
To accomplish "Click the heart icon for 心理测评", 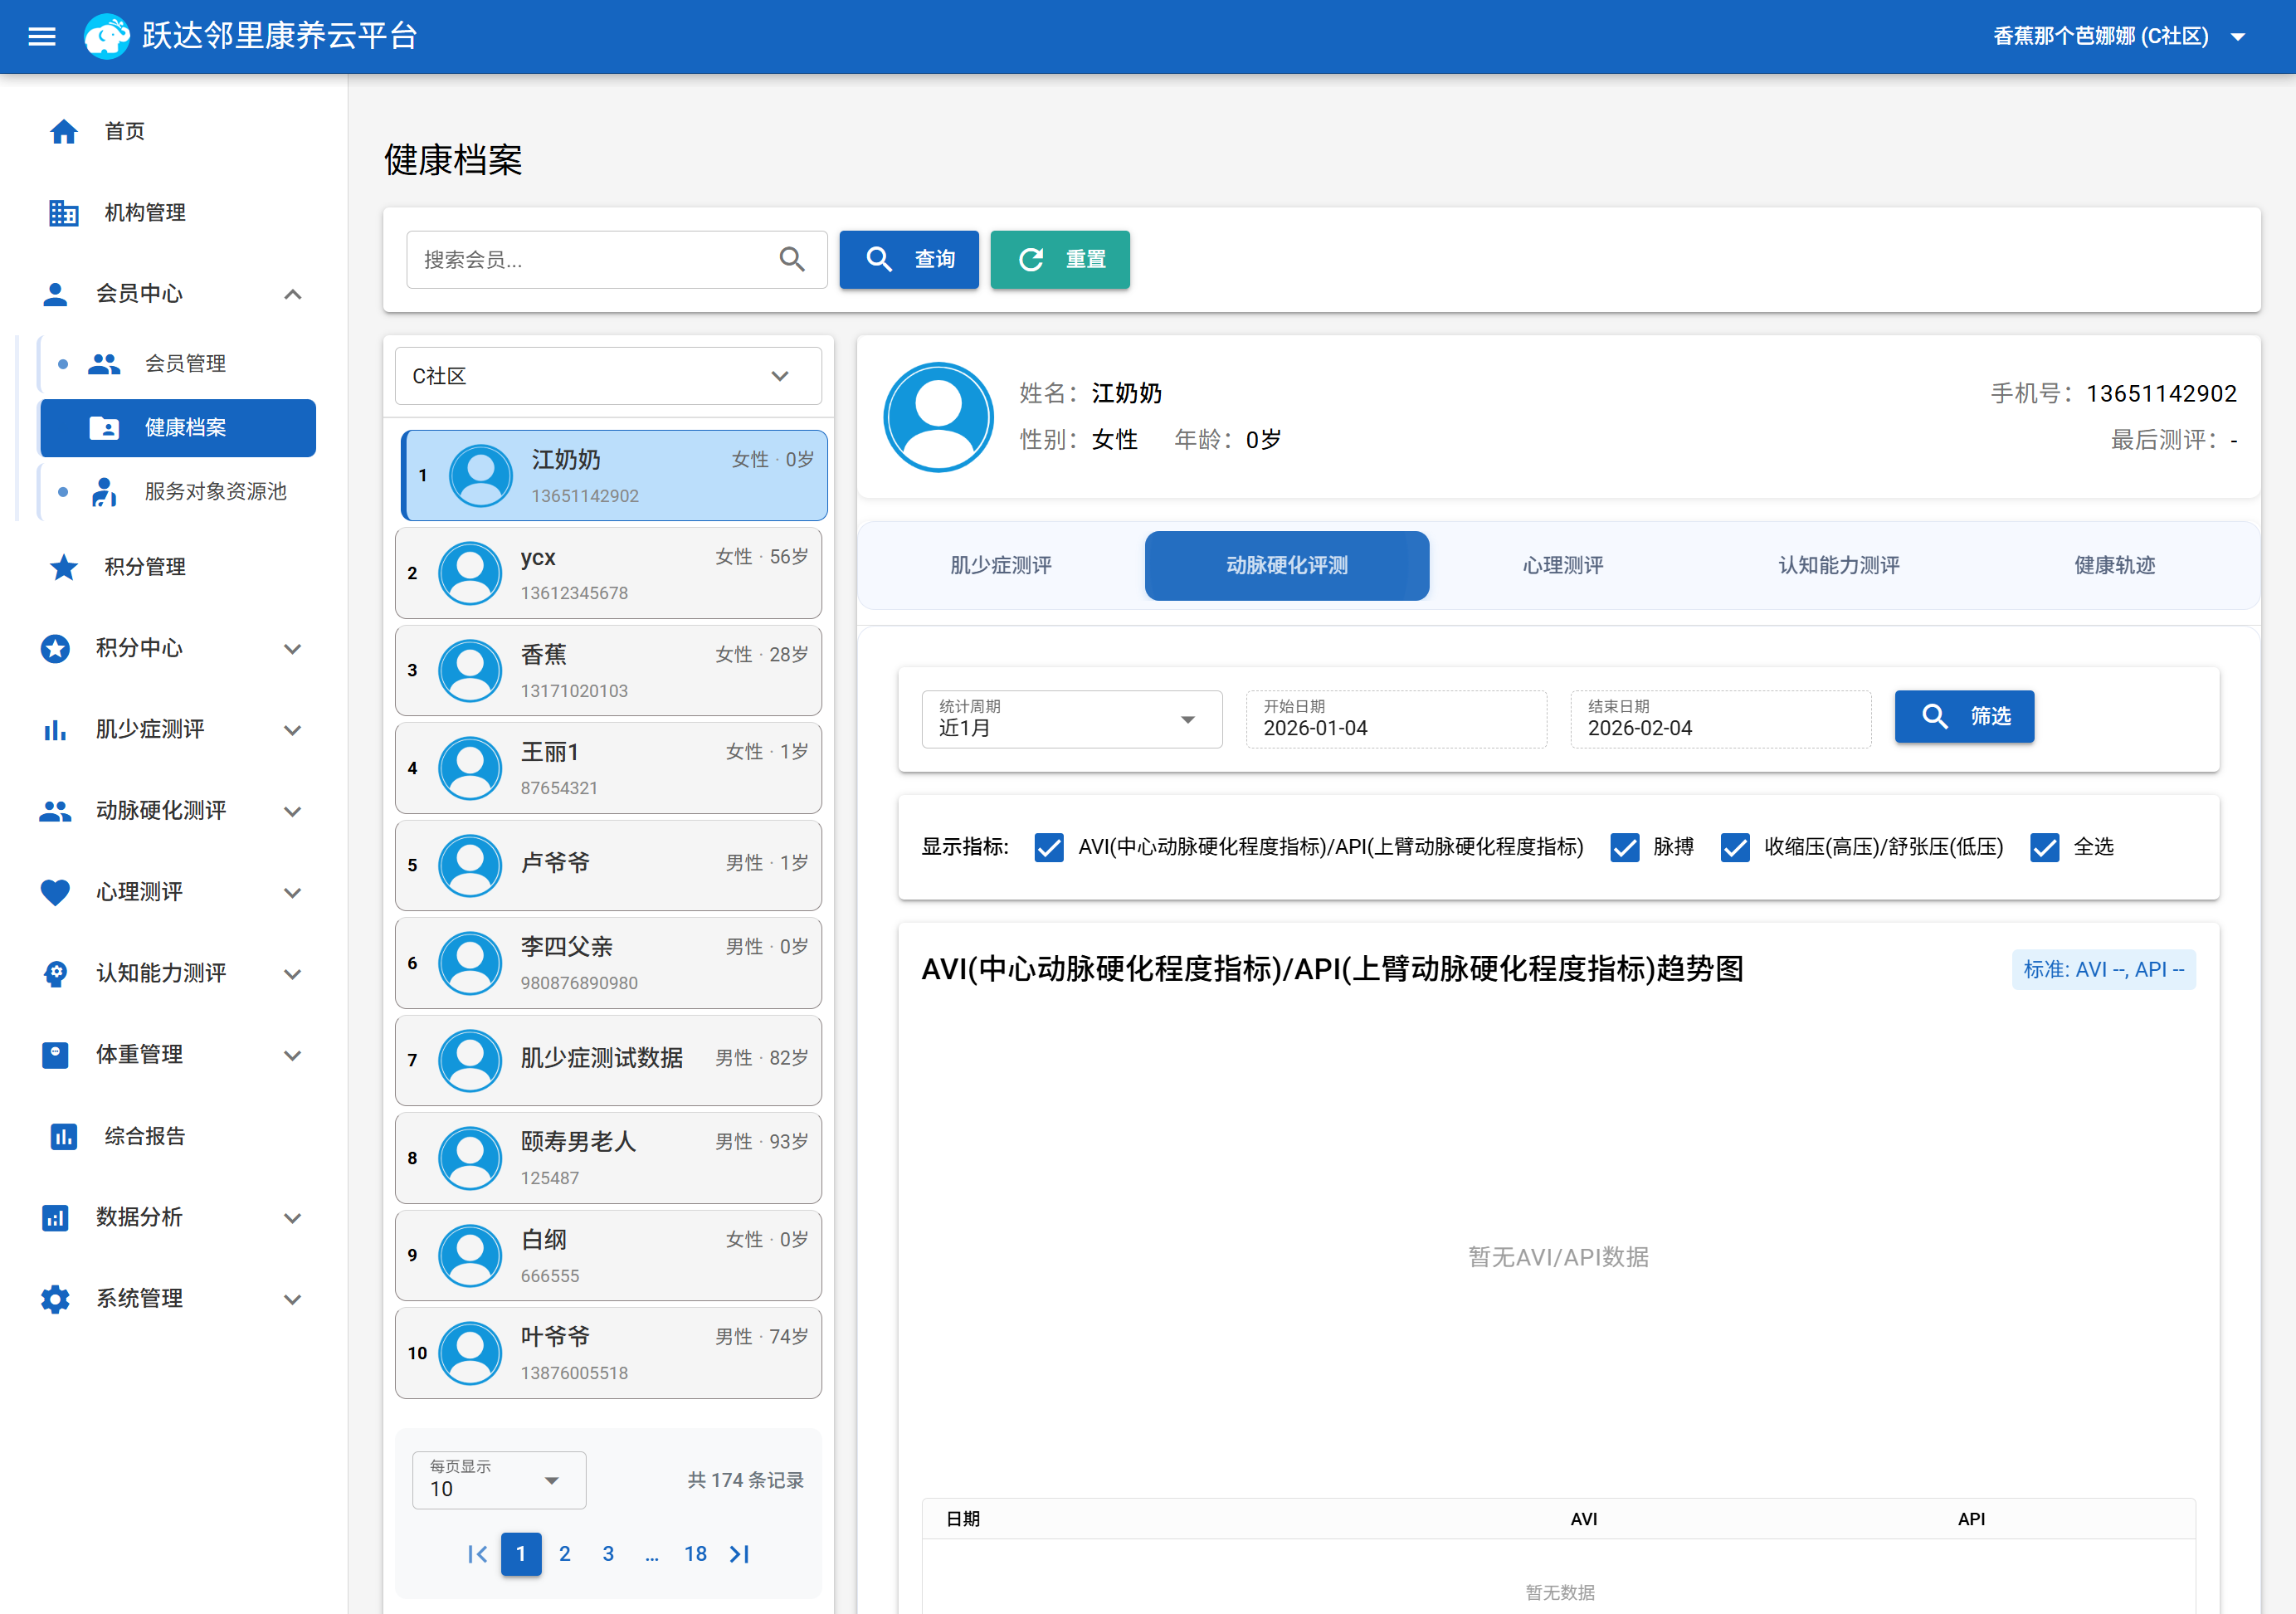I will [x=55, y=892].
